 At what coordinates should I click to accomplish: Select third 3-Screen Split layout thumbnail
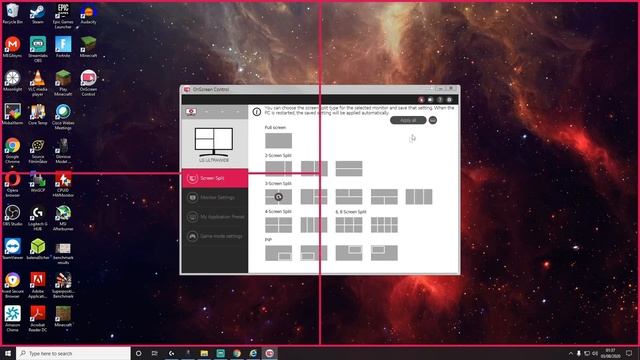349,197
